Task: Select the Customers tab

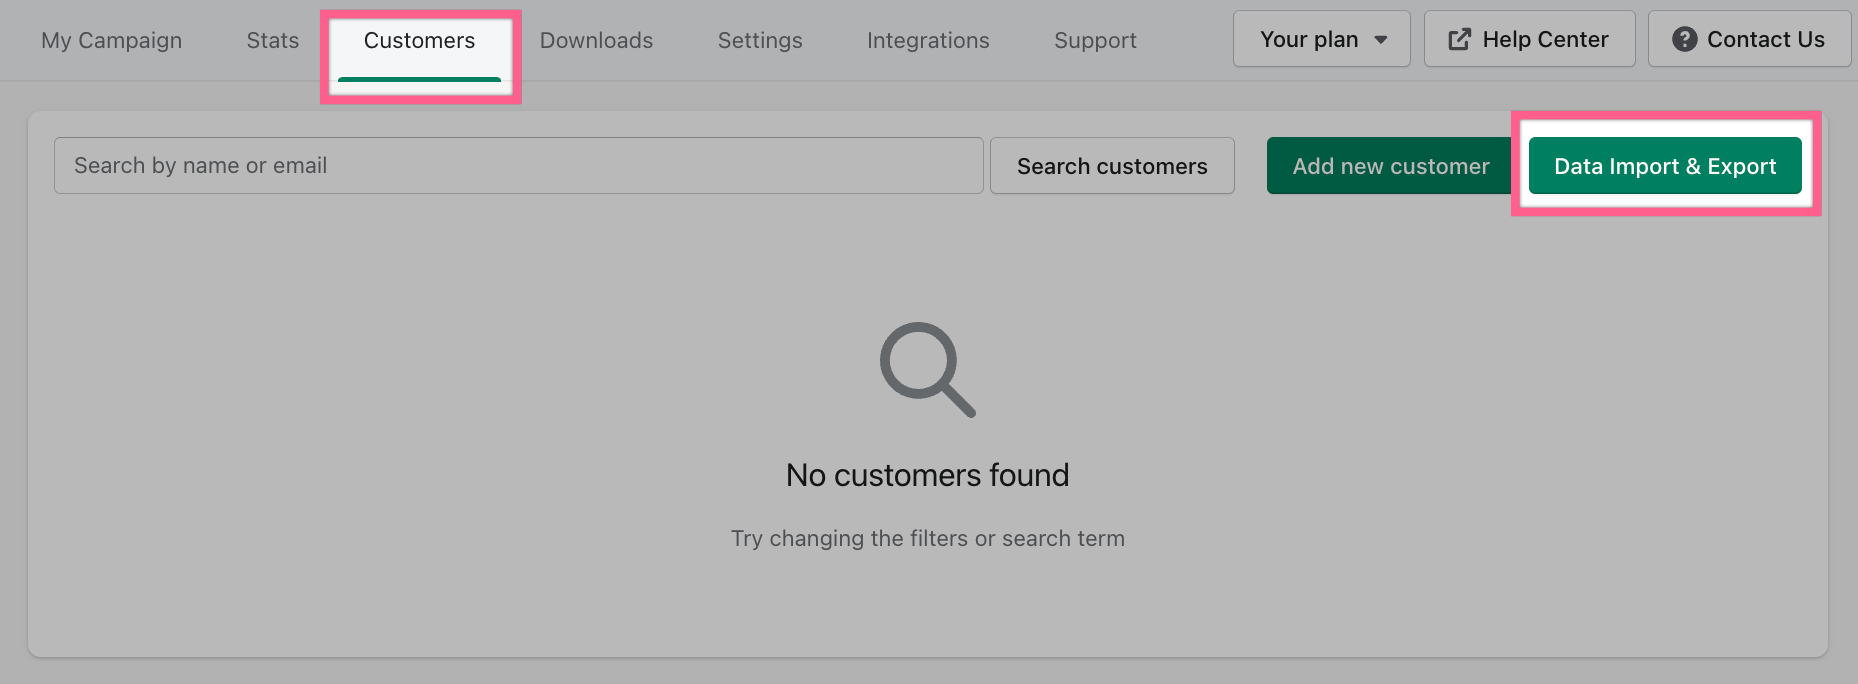Action: [x=419, y=41]
